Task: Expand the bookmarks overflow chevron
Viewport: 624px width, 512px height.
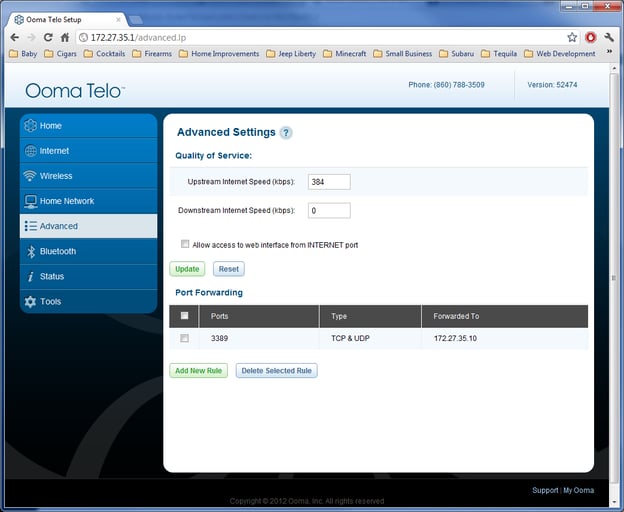Action: coord(609,54)
